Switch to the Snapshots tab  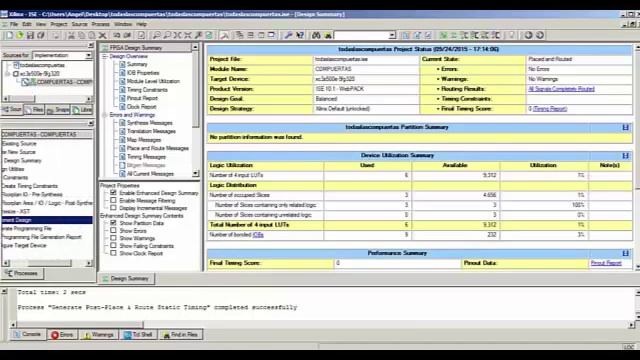coord(58,110)
